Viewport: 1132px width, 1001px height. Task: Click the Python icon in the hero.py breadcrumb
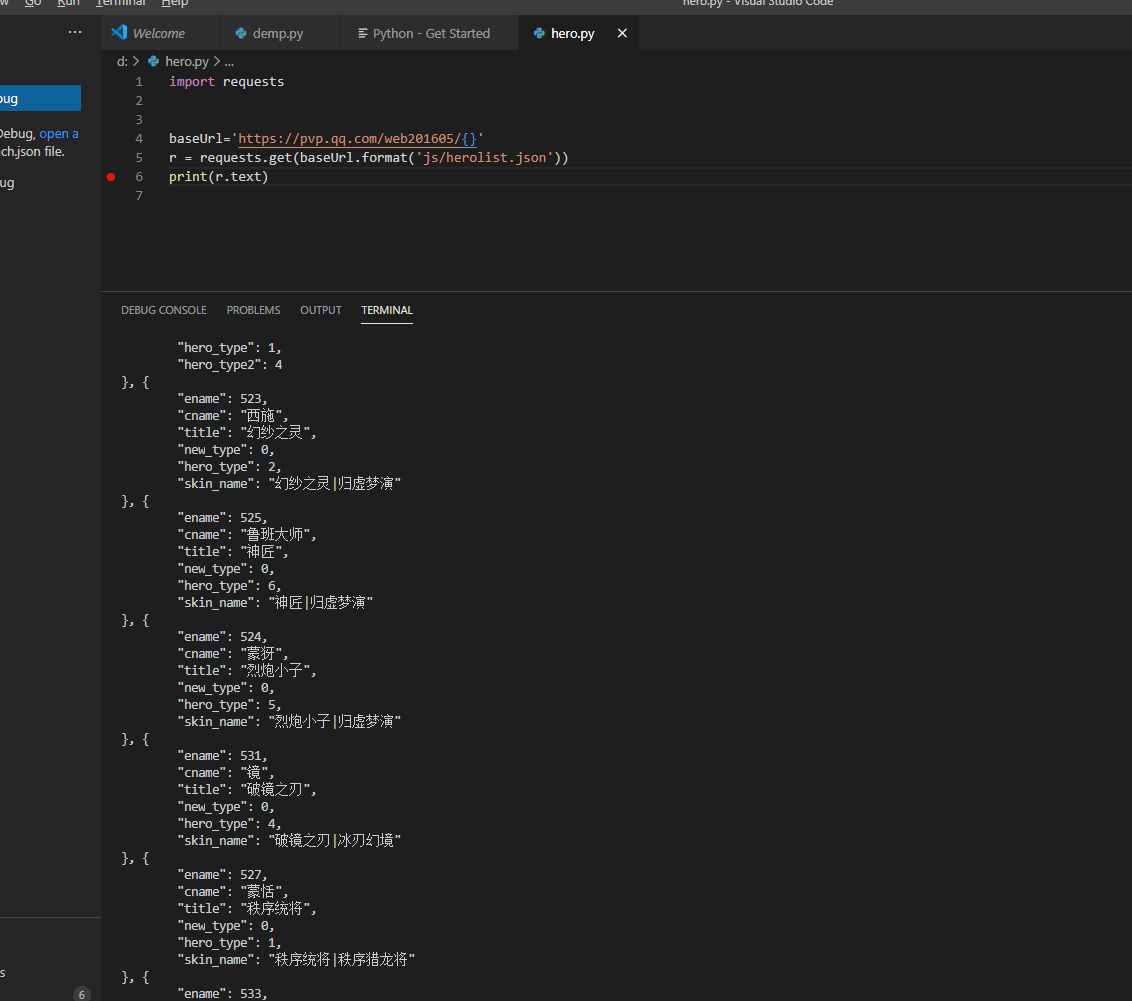click(x=153, y=61)
